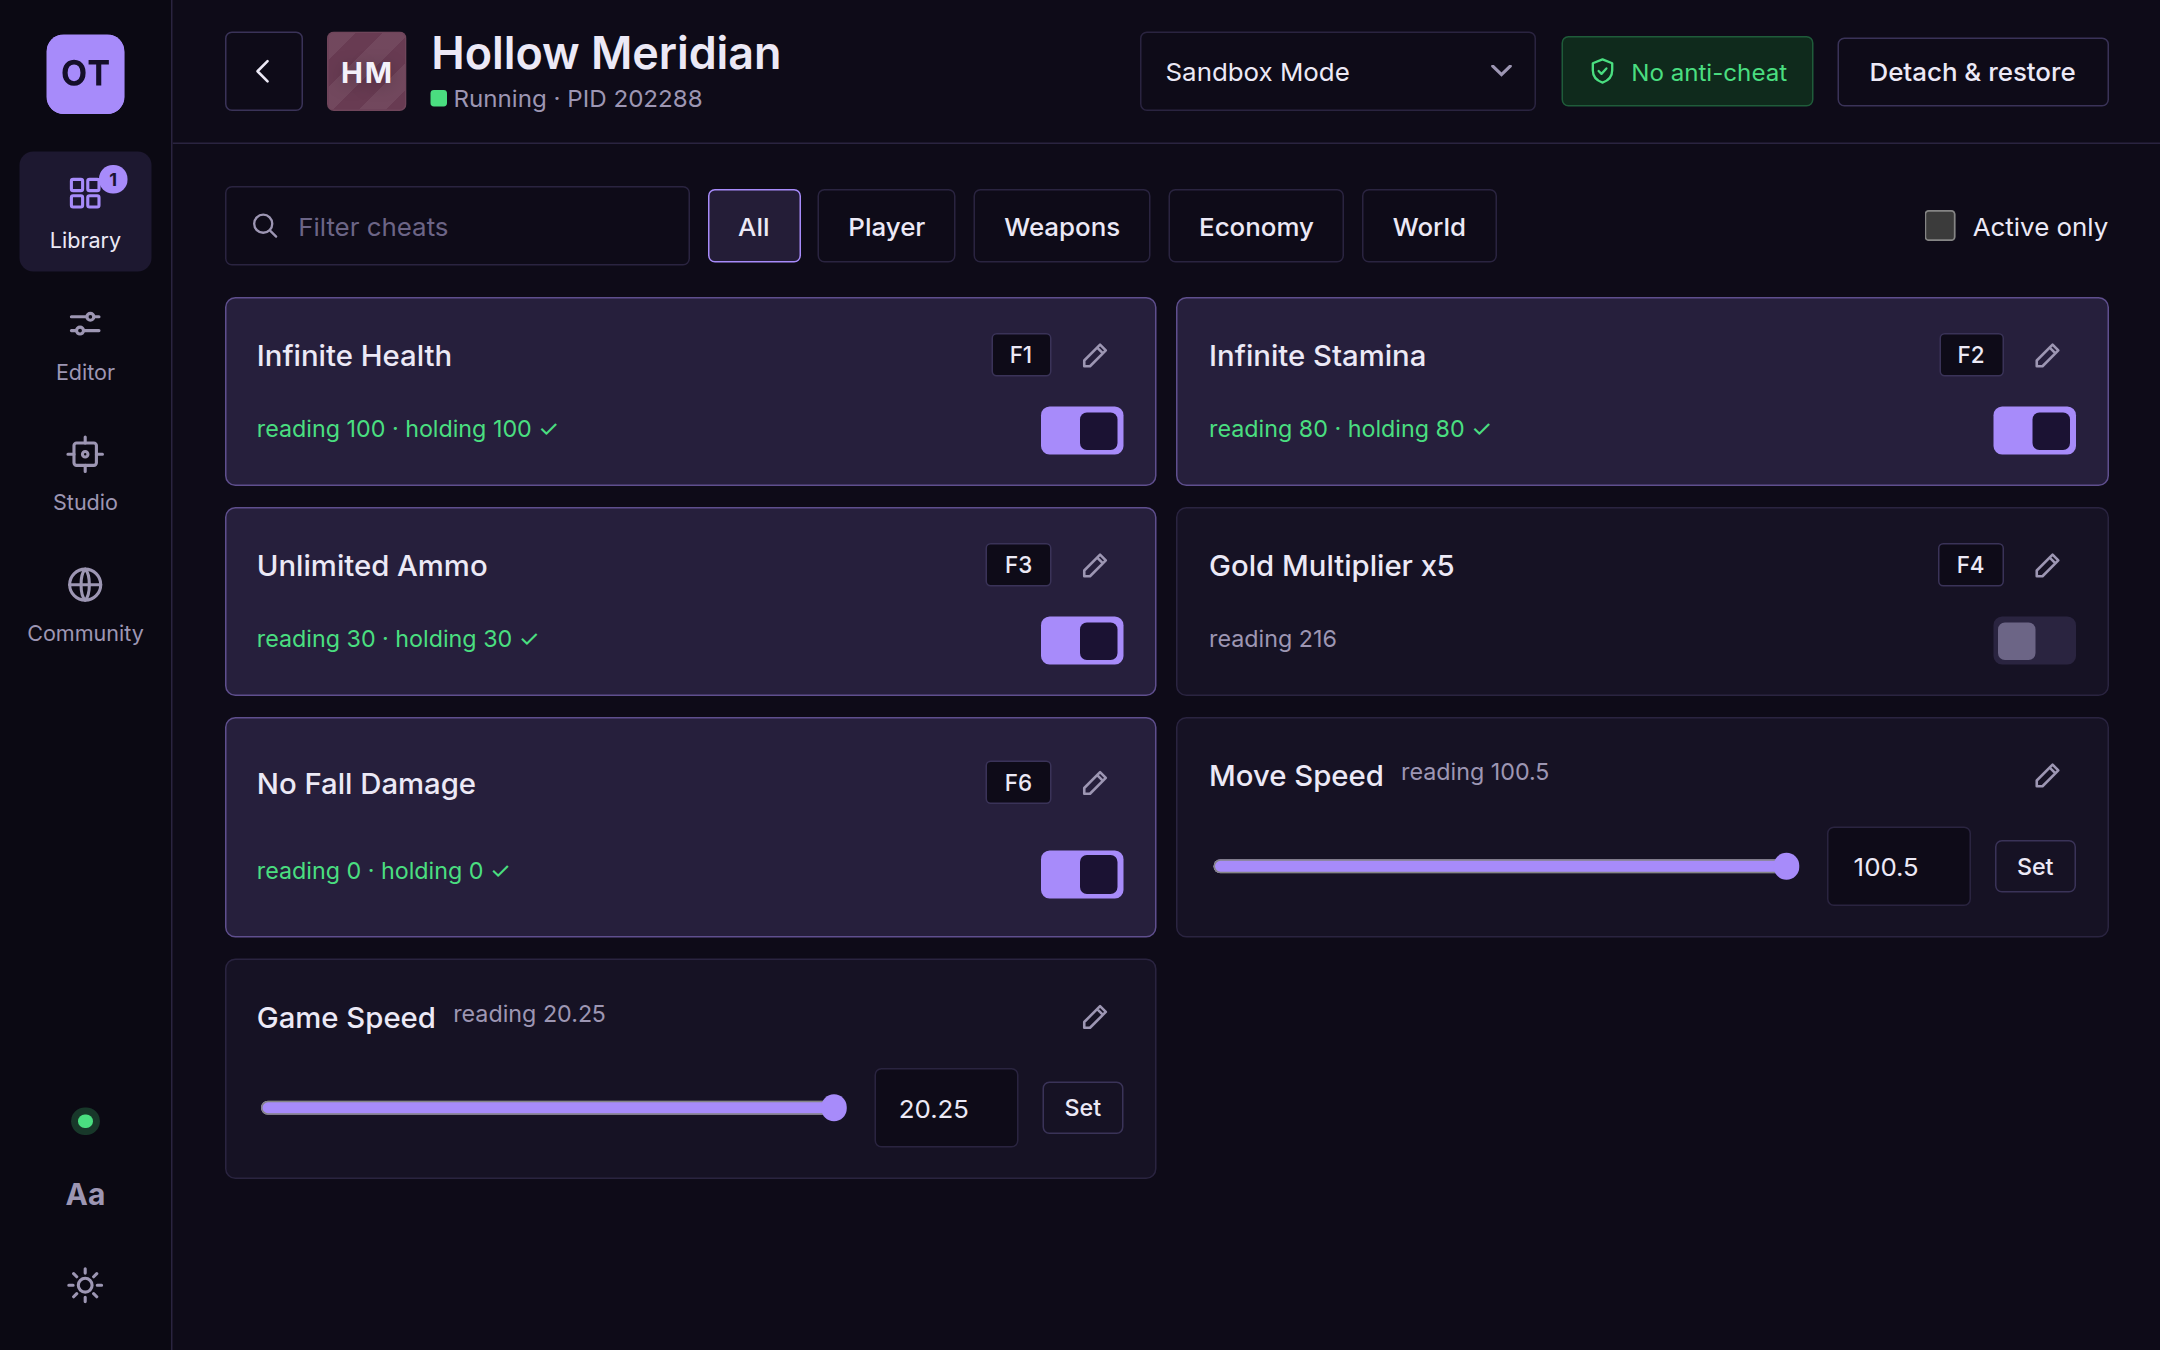Open the Studio sidebar section

click(x=85, y=474)
